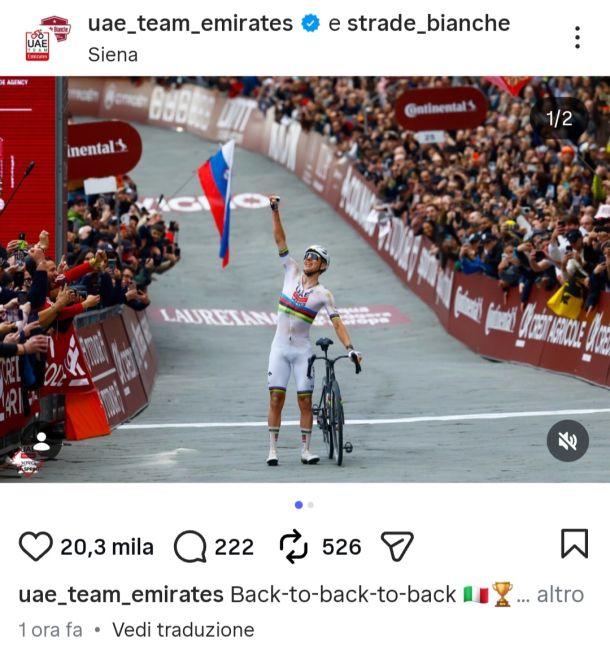Open uae_team_emirates username in the caption

point(121,595)
